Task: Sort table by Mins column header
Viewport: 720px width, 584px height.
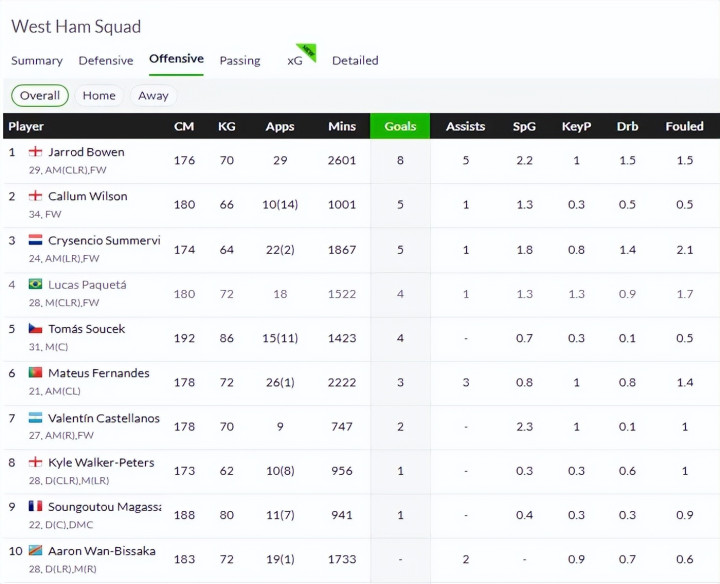Action: click(x=342, y=127)
